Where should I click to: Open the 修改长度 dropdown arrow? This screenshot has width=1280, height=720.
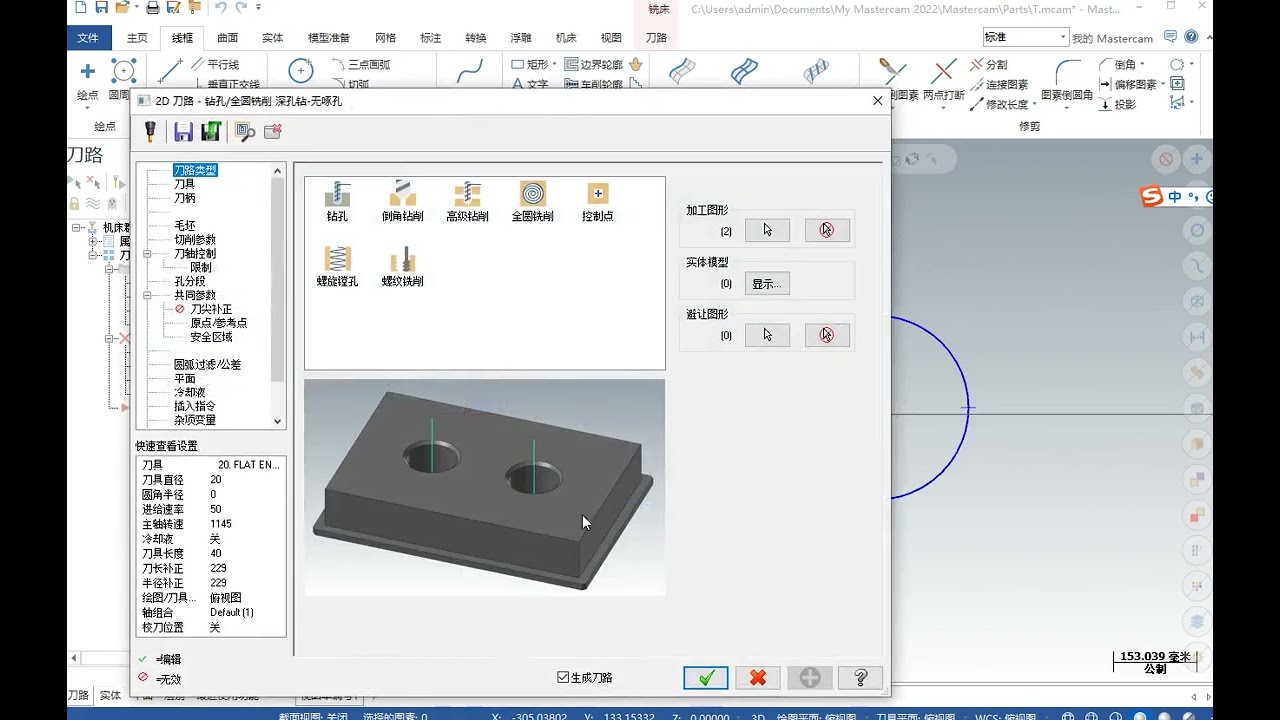(x=1034, y=104)
